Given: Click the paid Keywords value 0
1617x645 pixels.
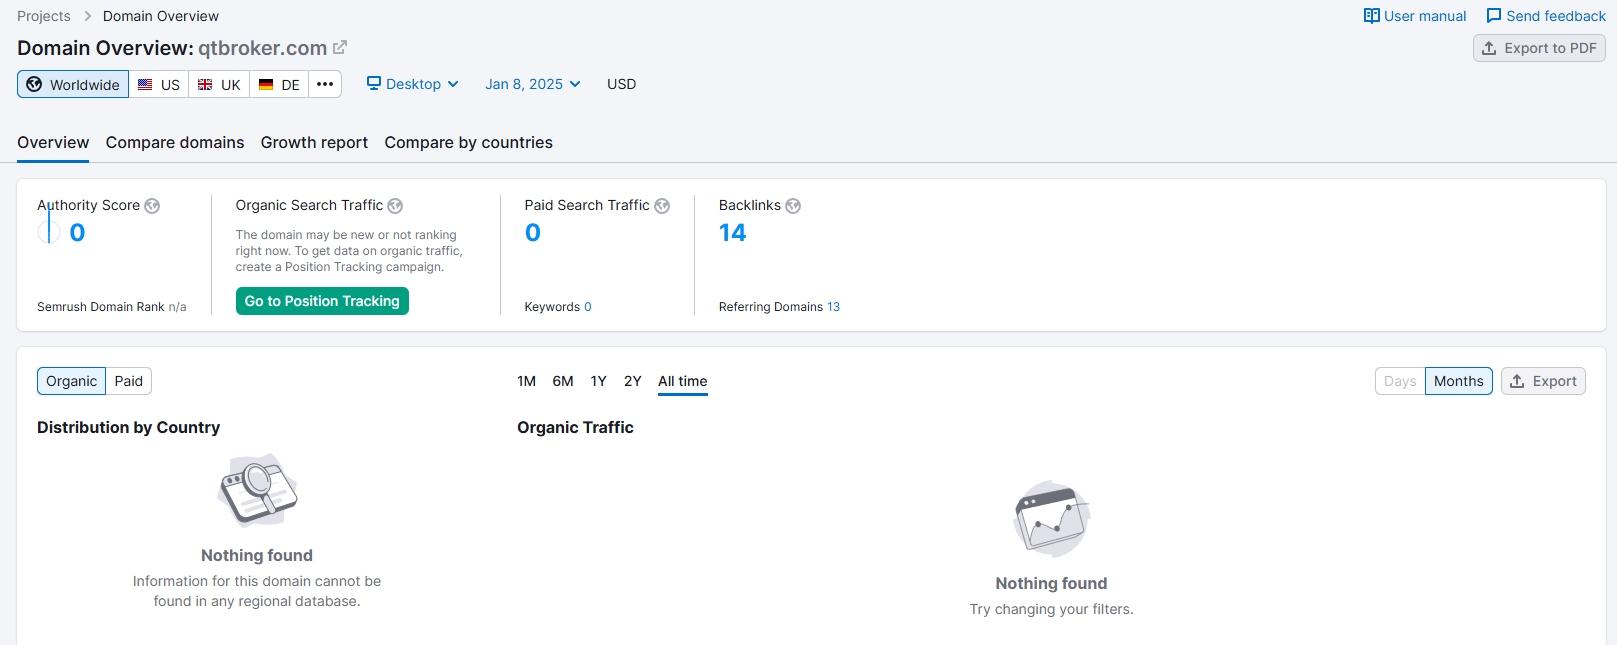Looking at the screenshot, I should coord(588,307).
